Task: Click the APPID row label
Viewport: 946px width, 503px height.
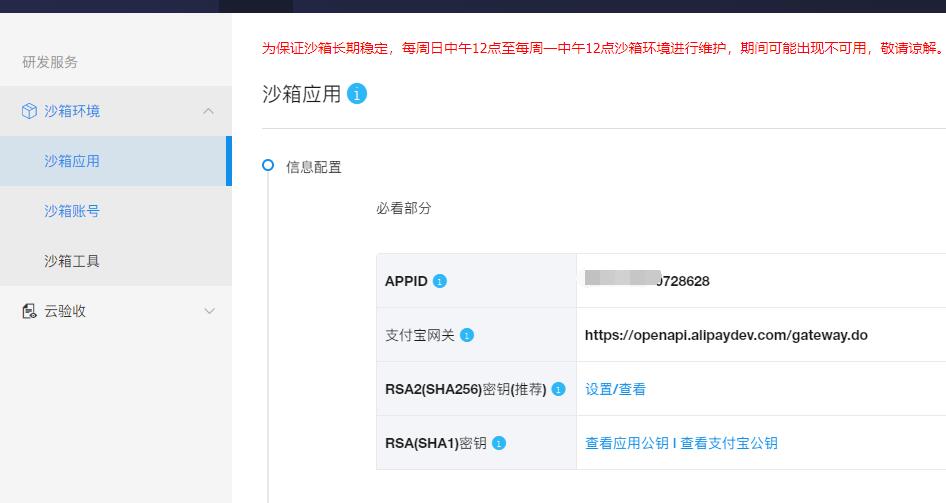Action: tap(406, 281)
